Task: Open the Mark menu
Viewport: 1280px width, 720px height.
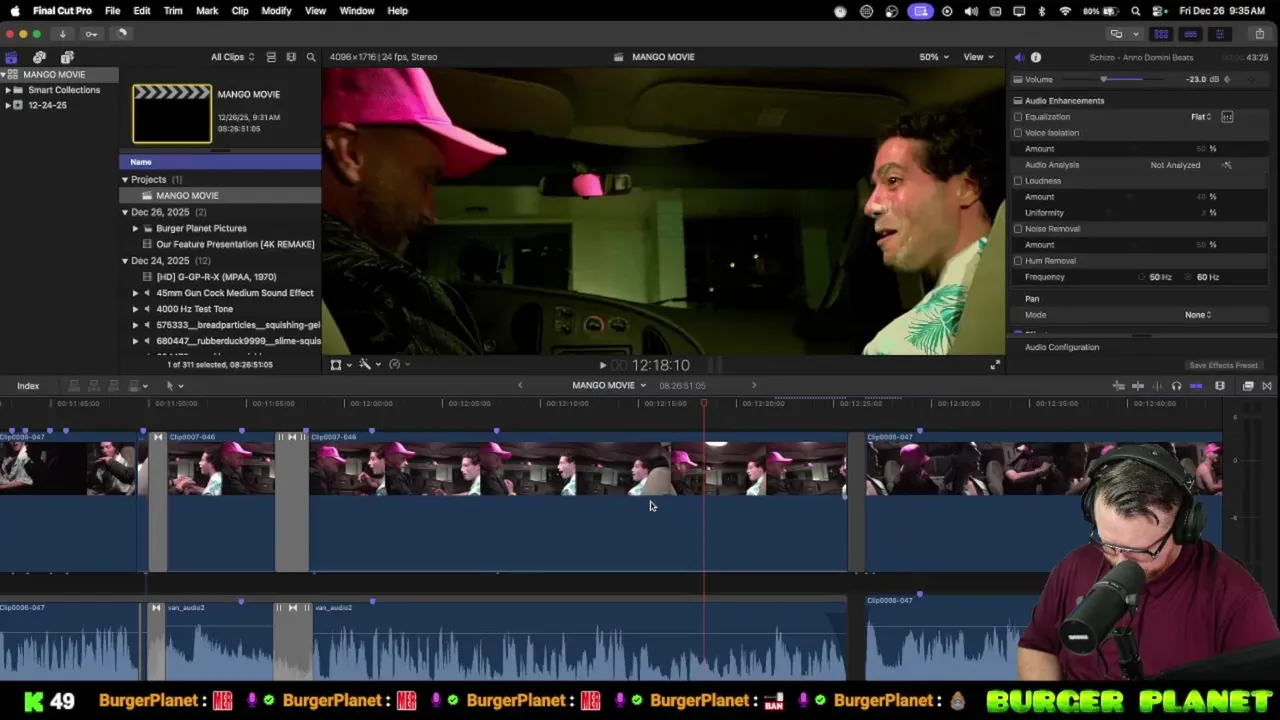Action: click(x=207, y=11)
